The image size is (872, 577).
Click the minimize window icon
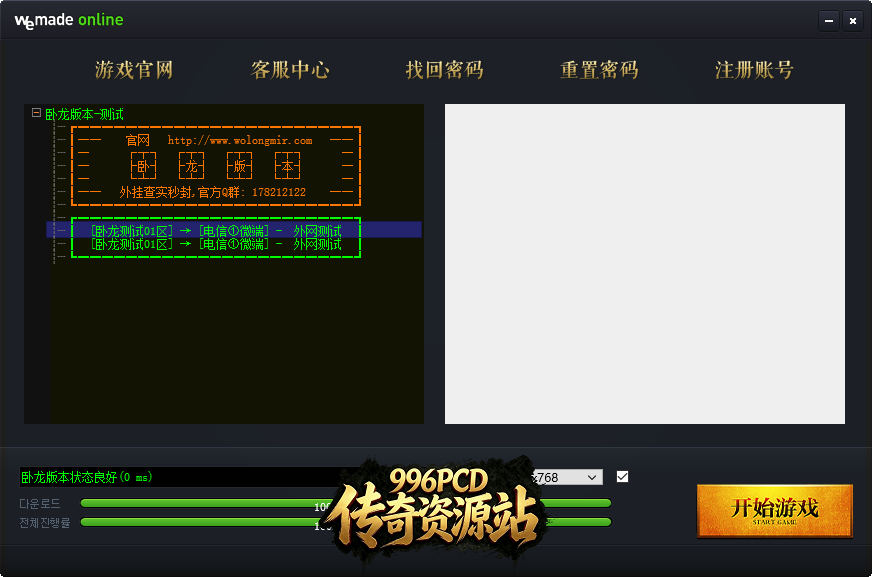pos(827,20)
